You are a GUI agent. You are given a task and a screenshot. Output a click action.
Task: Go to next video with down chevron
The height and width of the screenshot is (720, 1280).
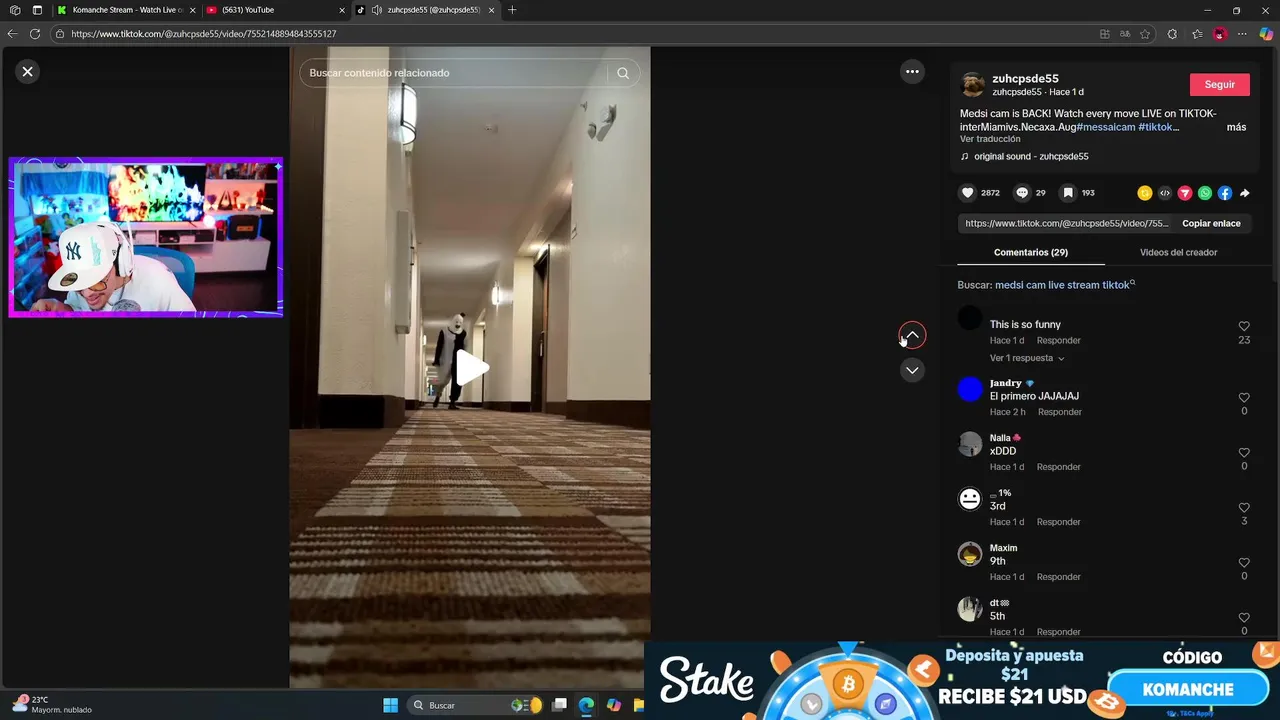[x=912, y=370]
